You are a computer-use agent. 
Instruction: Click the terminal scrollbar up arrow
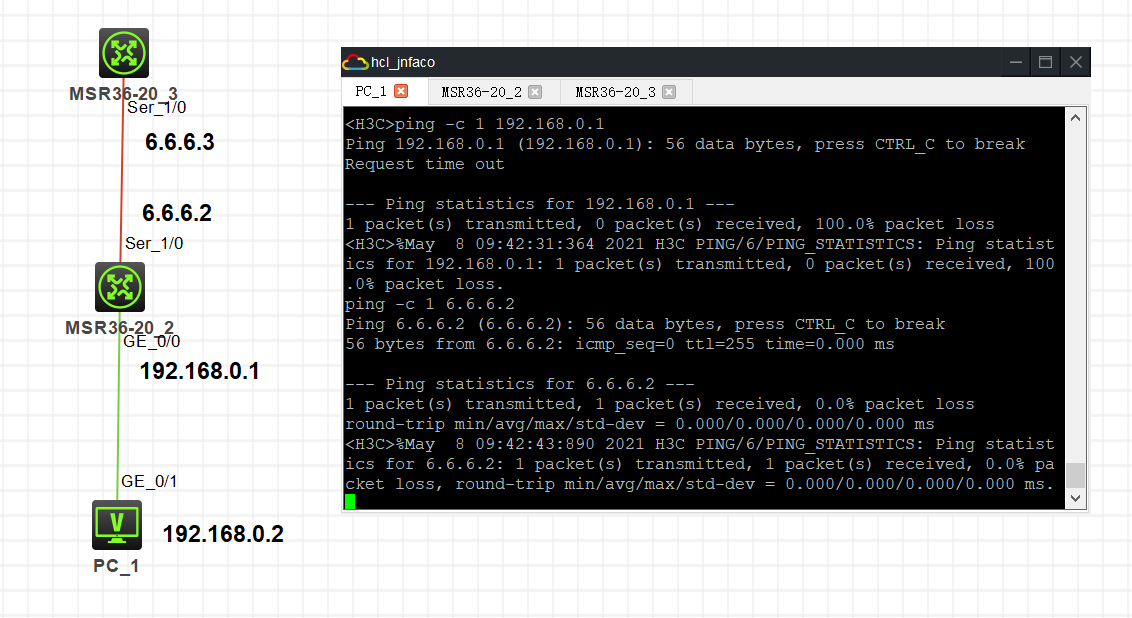(x=1076, y=118)
